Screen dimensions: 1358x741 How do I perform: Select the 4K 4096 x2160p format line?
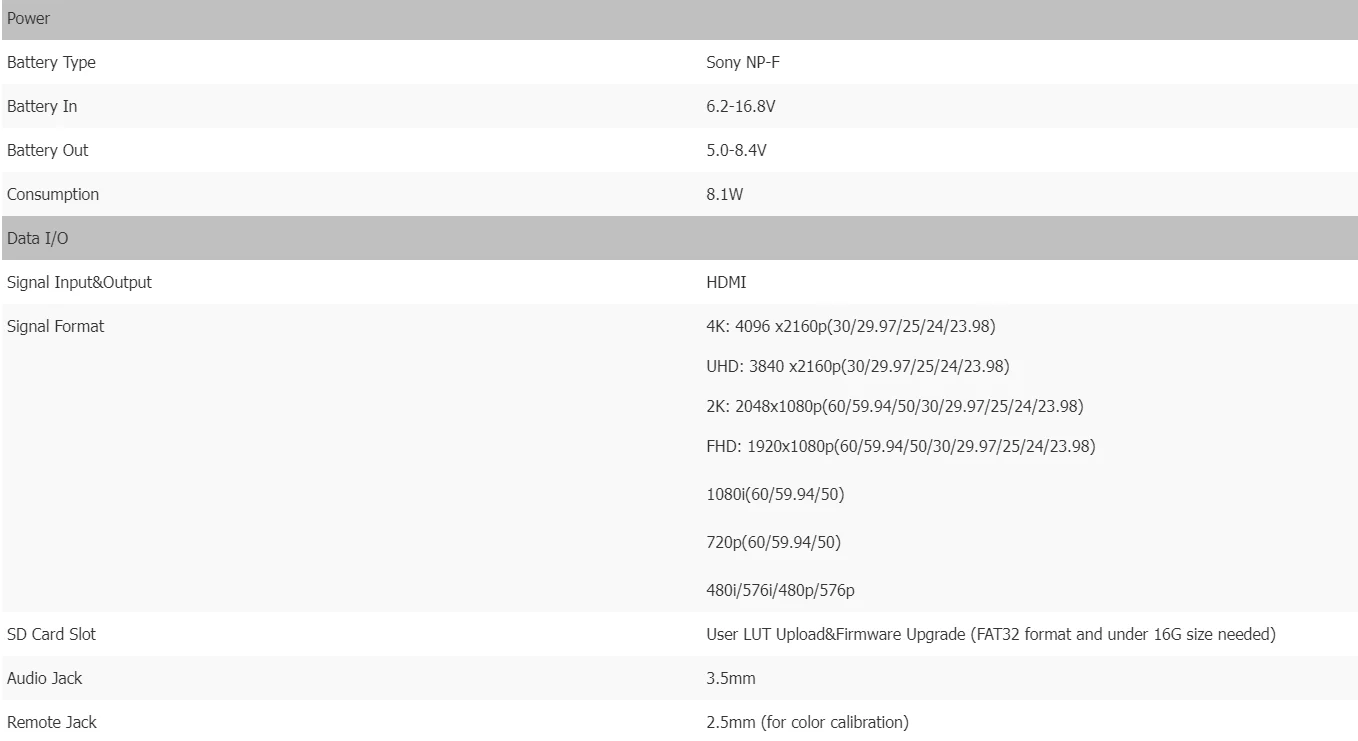[x=851, y=327]
